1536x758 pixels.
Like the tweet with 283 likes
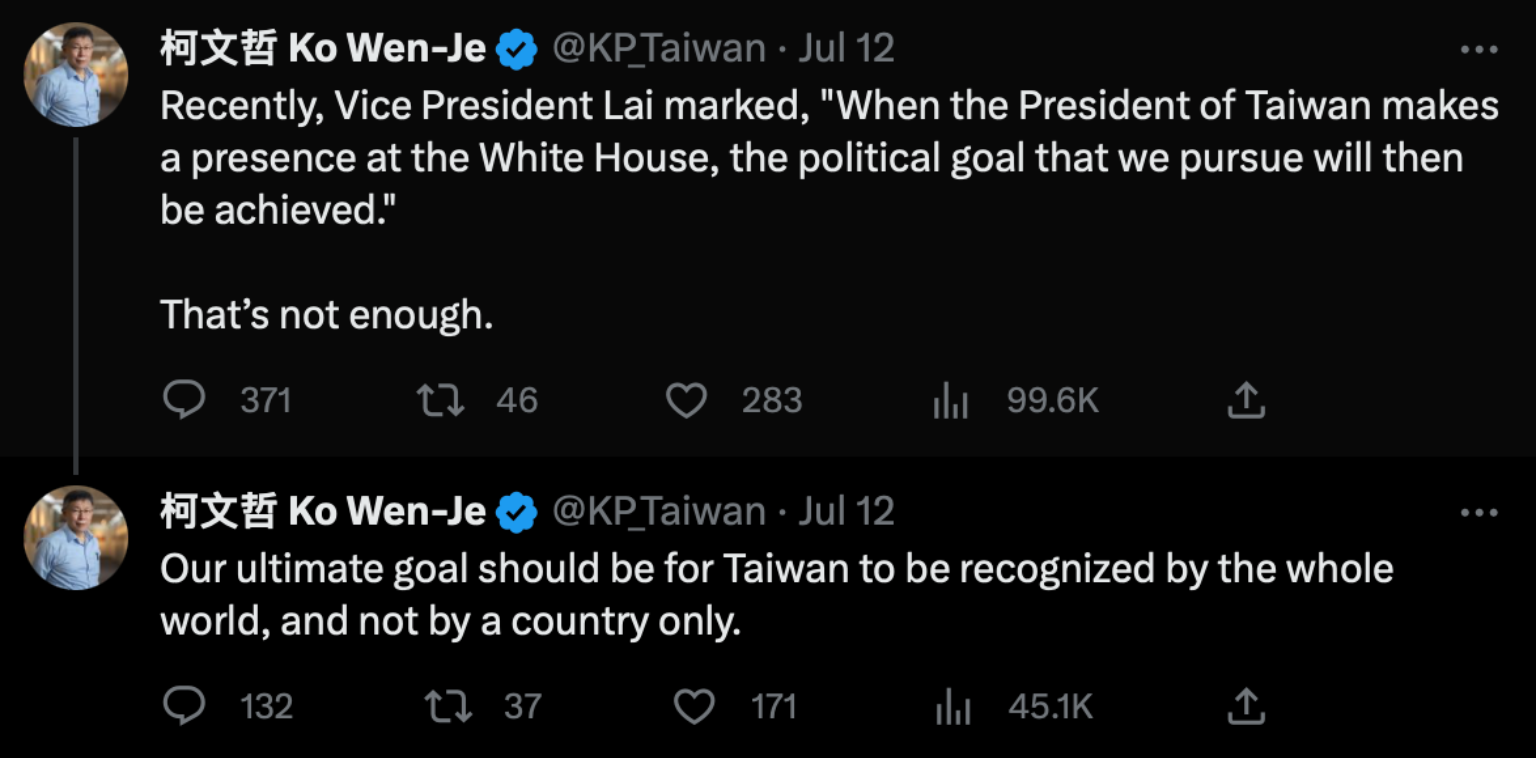tap(687, 401)
